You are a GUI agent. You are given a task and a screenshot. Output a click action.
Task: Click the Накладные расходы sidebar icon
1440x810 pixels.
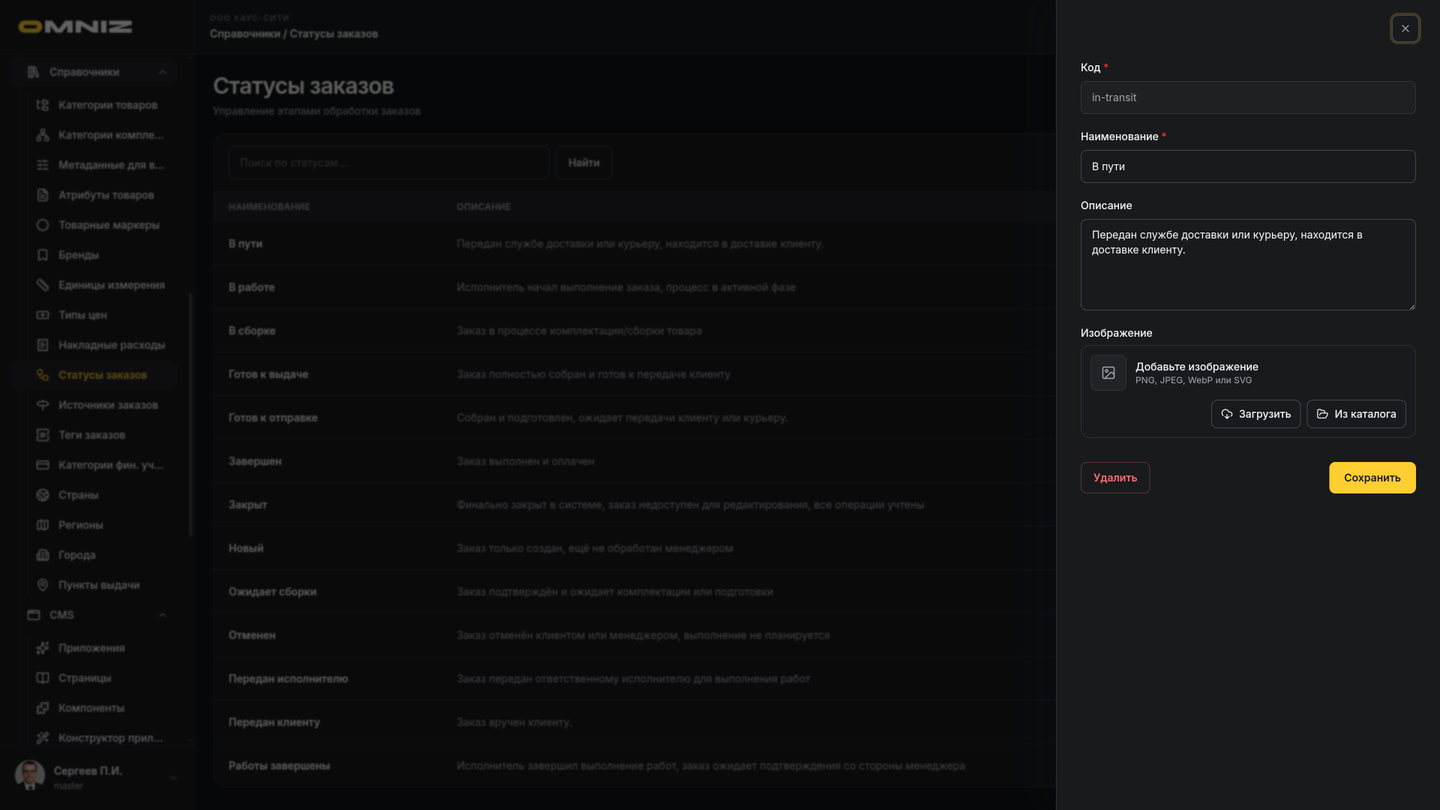42,345
